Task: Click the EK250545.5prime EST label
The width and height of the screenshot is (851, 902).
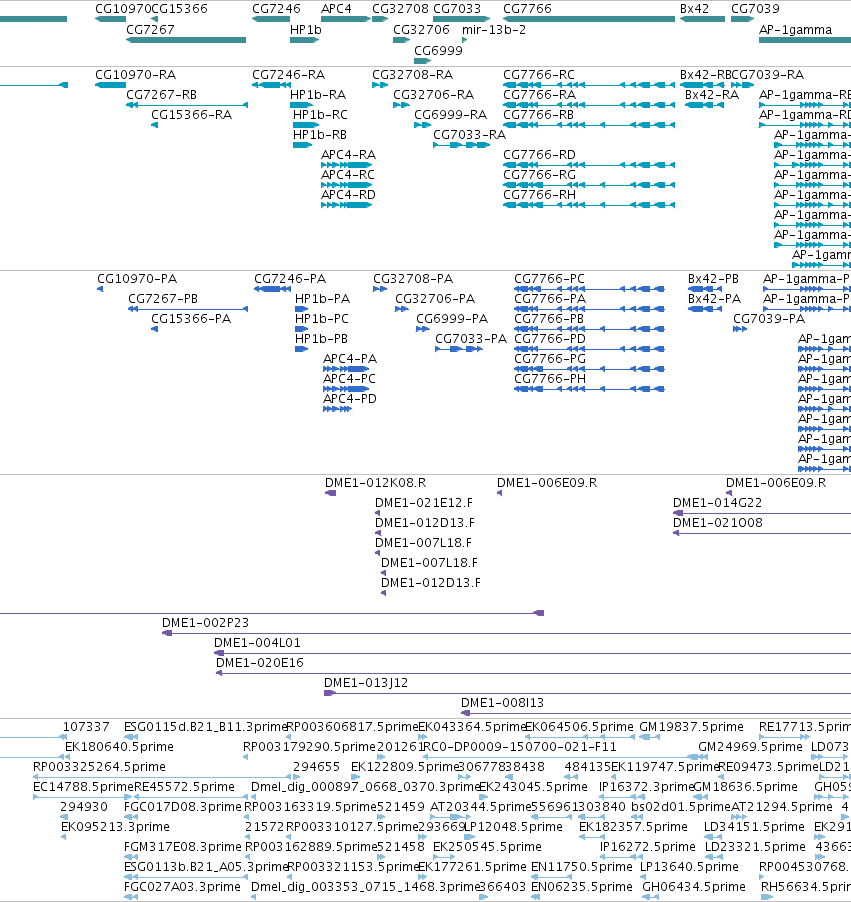Action: click(487, 847)
